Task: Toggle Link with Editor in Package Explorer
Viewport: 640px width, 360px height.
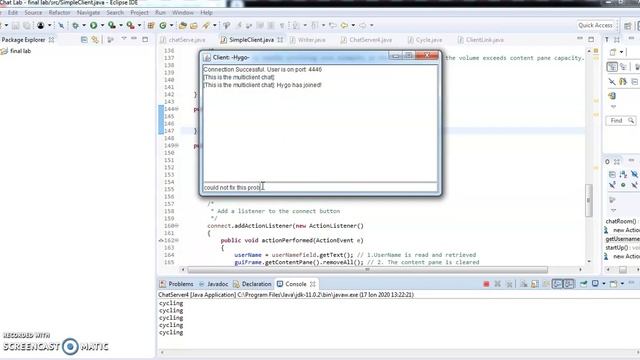Action: click(x=95, y=40)
